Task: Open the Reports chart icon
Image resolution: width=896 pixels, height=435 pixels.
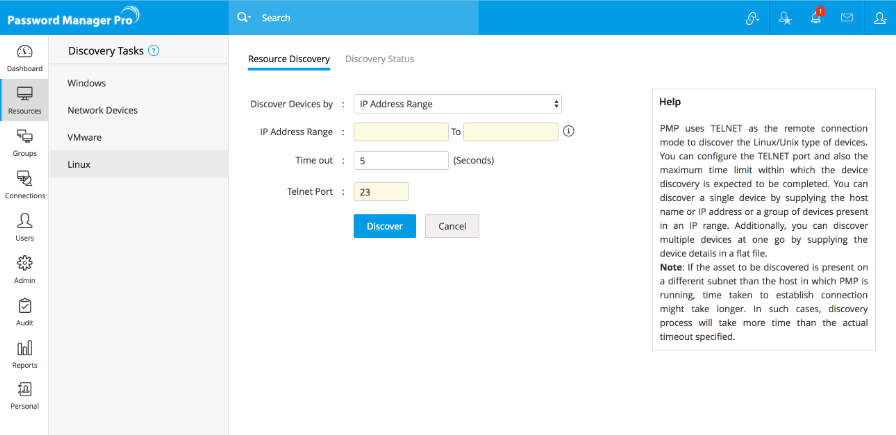Action: pos(24,352)
